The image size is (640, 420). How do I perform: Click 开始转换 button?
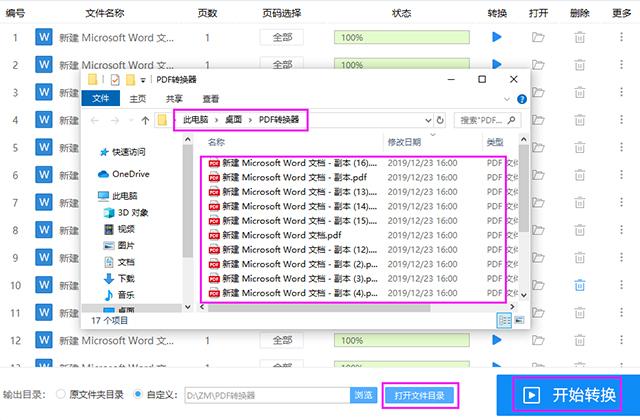coord(568,395)
